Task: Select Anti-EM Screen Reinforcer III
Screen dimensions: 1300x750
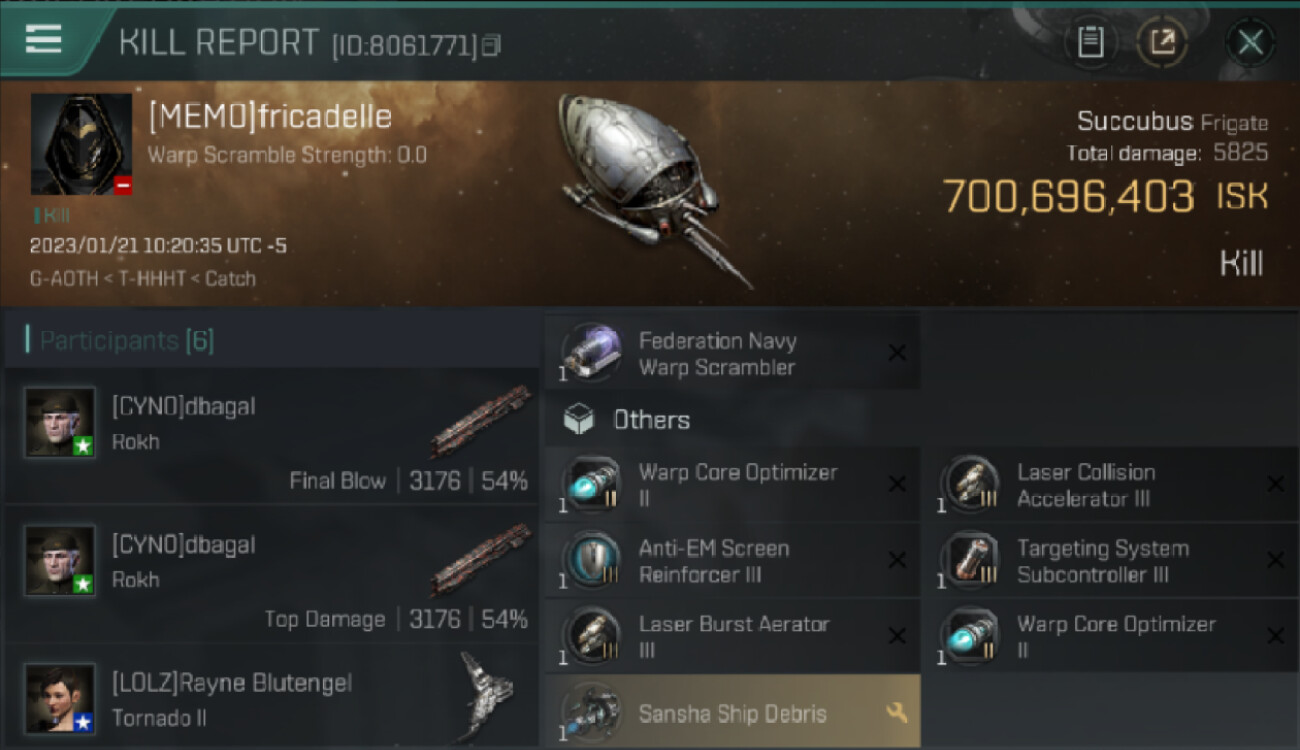Action: tap(732, 560)
